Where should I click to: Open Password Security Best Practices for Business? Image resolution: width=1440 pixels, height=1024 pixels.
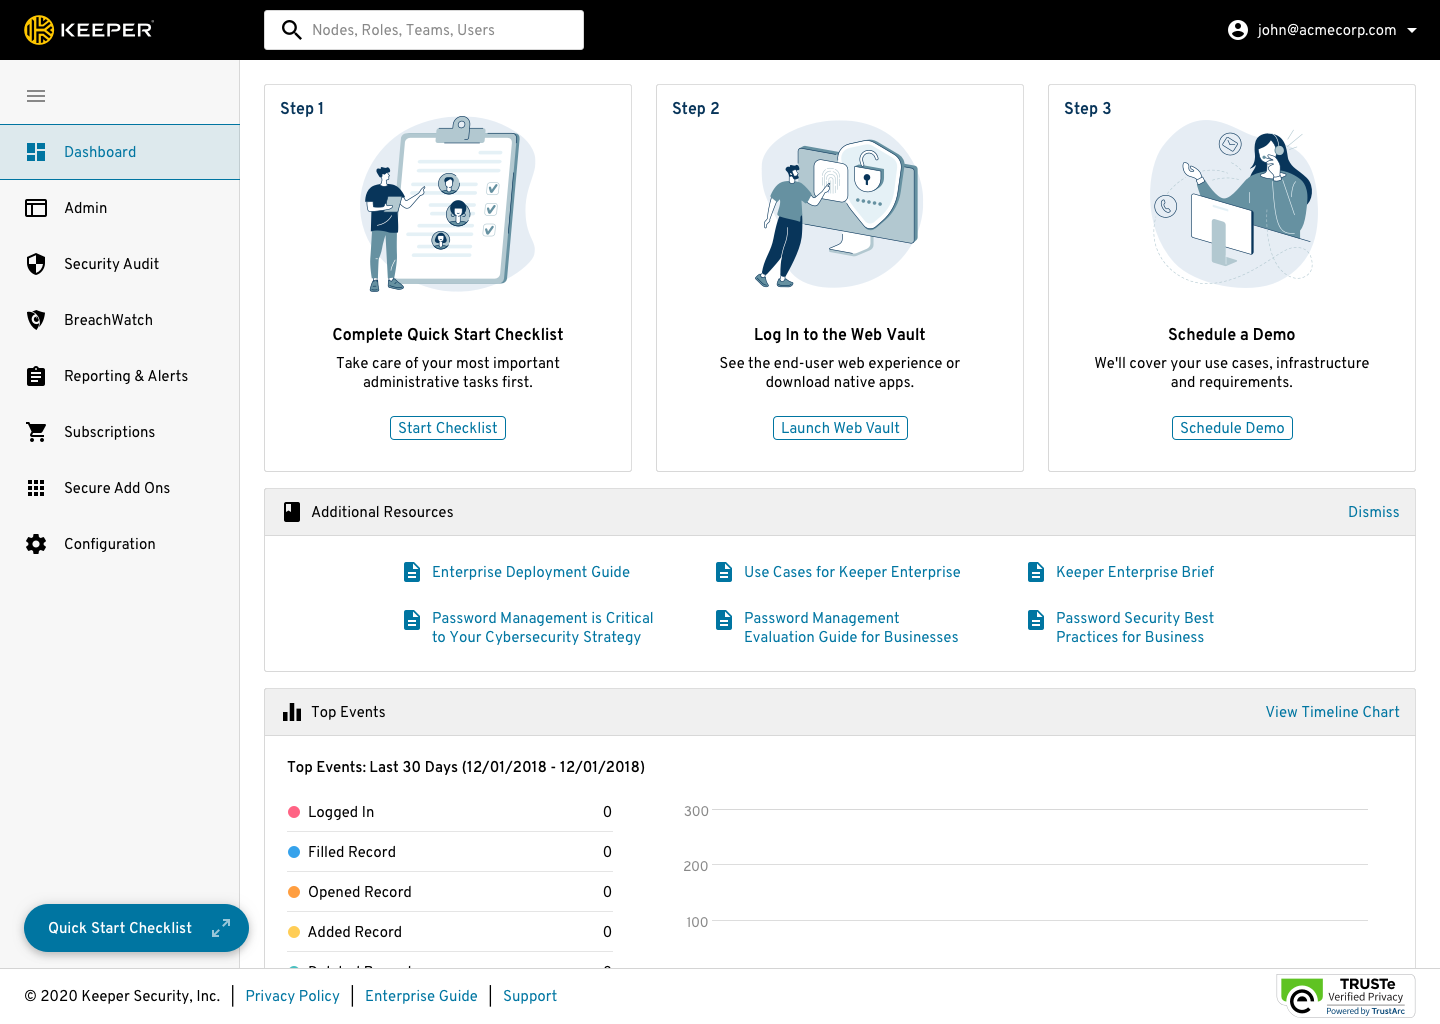[1135, 627]
